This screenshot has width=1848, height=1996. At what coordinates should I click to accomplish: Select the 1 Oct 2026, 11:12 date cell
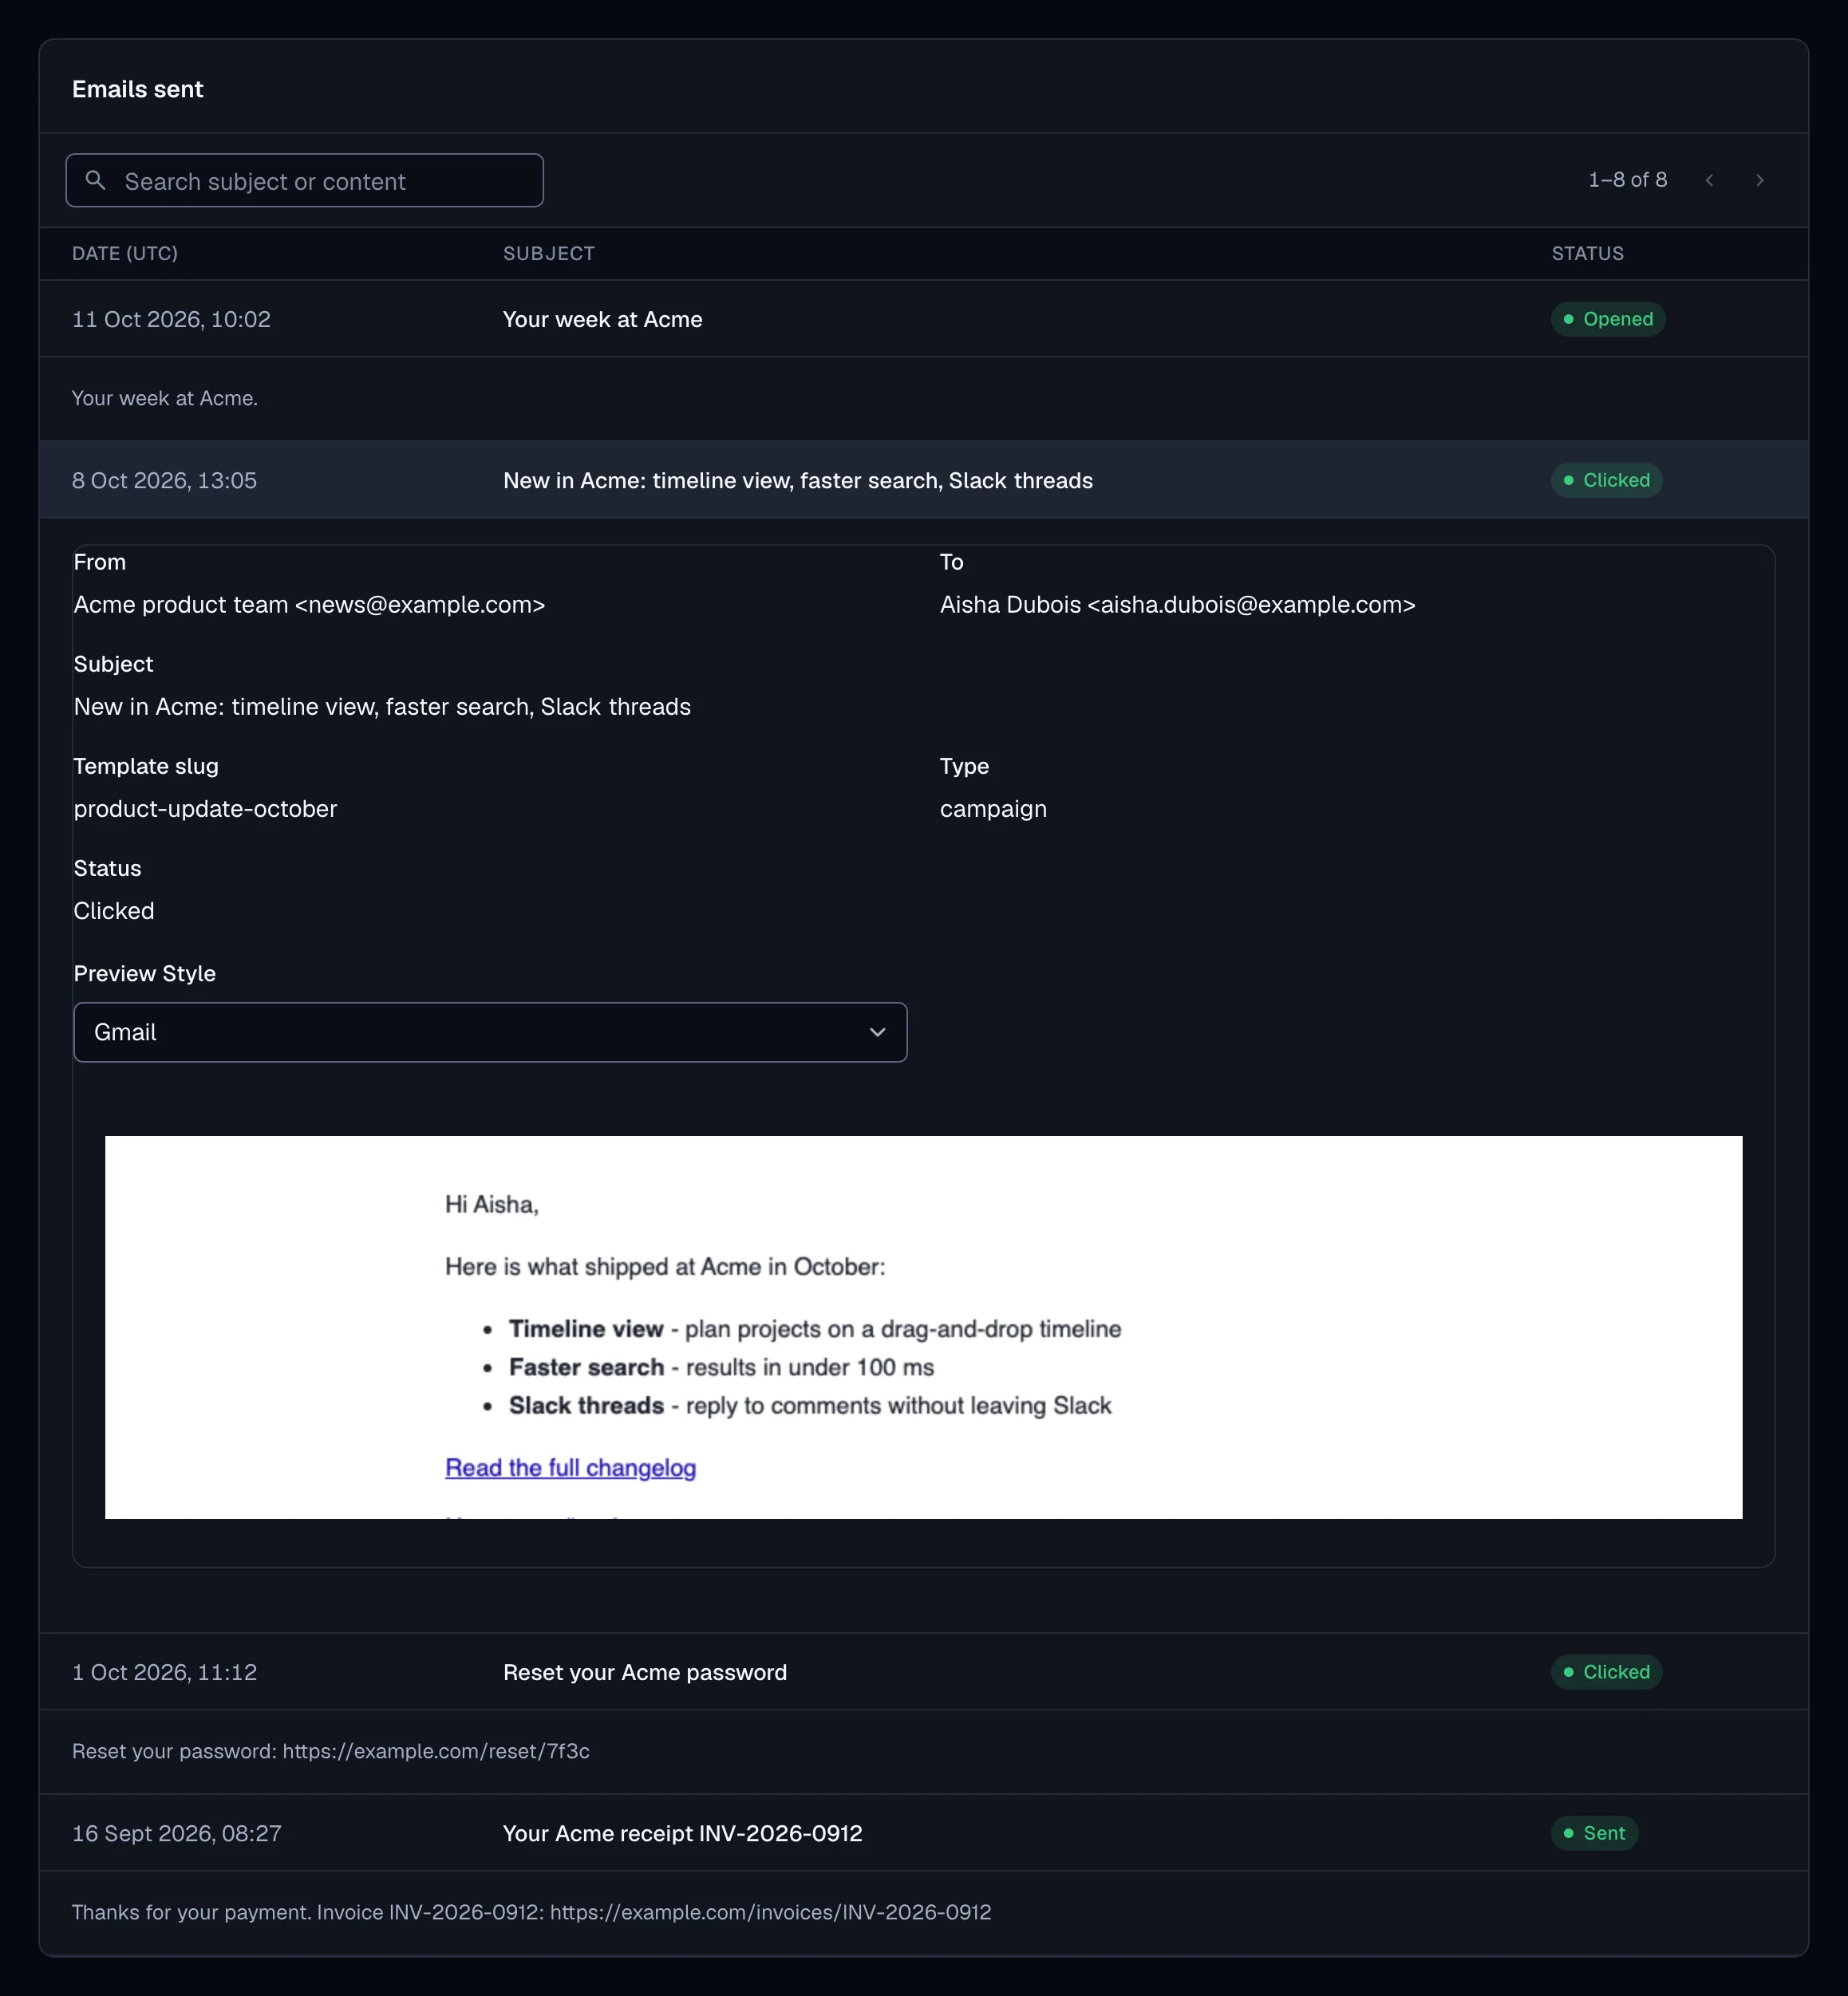pyautogui.click(x=164, y=1672)
